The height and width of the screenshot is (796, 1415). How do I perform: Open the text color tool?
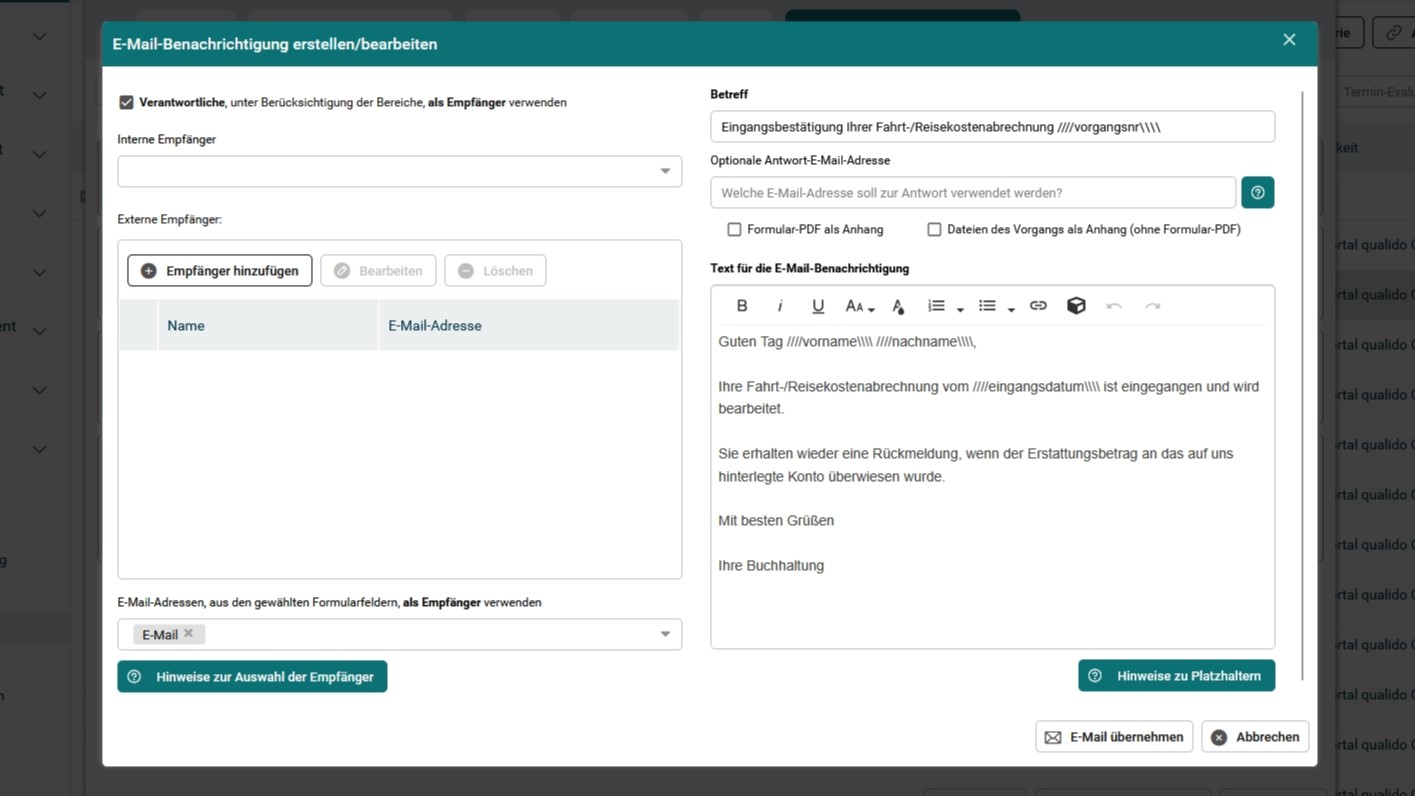pyautogui.click(x=898, y=306)
